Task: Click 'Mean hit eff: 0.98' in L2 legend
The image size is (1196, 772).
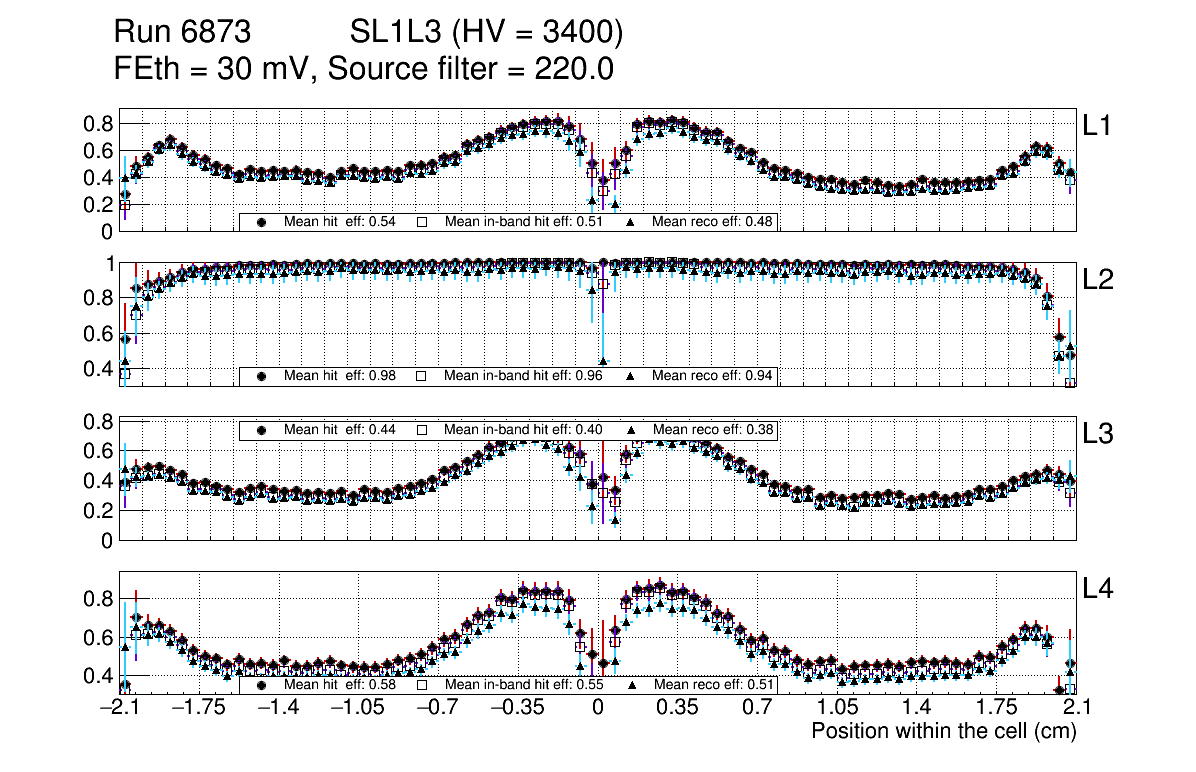Action: (340, 376)
